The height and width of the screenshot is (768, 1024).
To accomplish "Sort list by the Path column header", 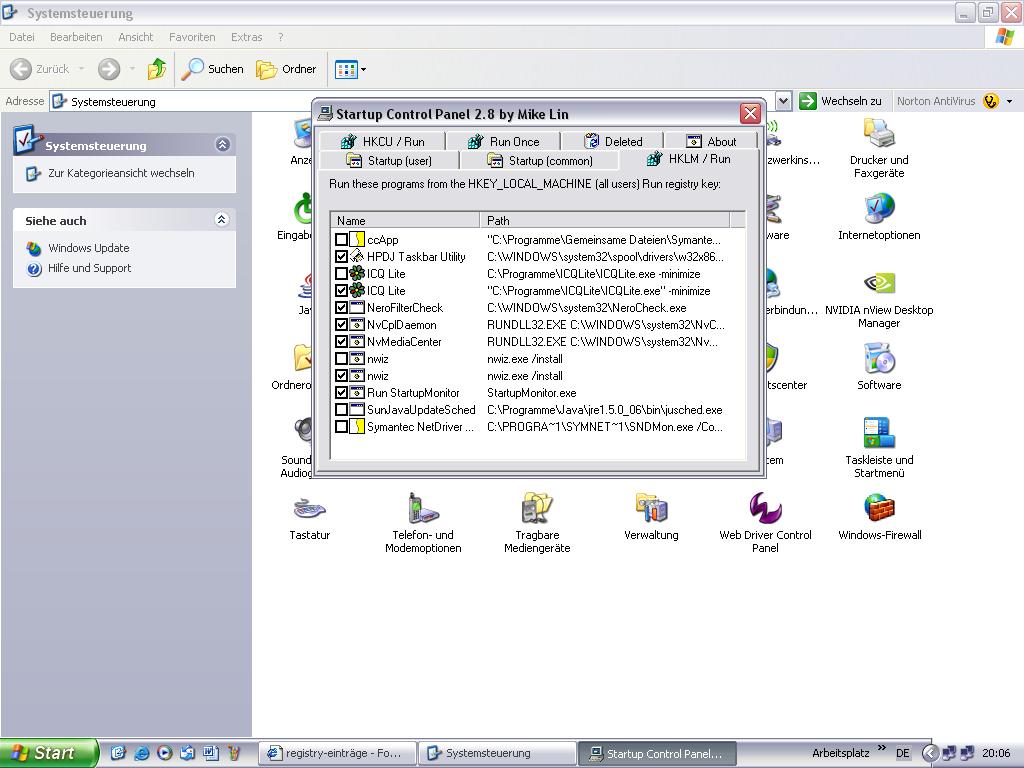I will (604, 220).
